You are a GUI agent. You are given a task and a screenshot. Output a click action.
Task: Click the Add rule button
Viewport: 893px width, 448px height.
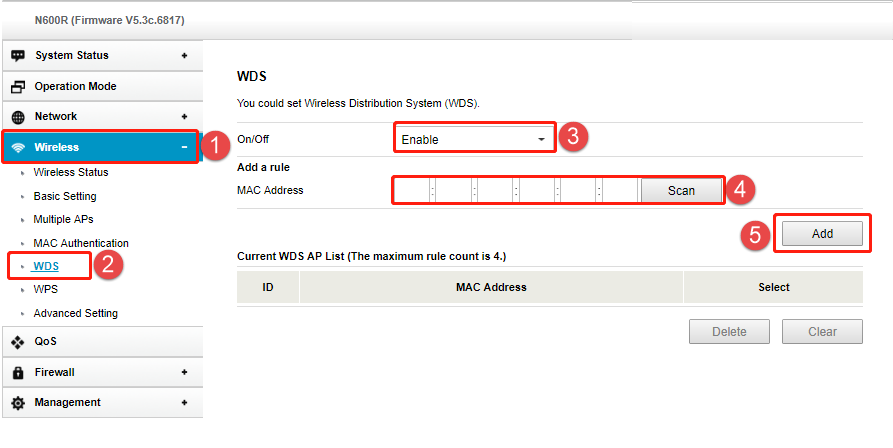822,233
